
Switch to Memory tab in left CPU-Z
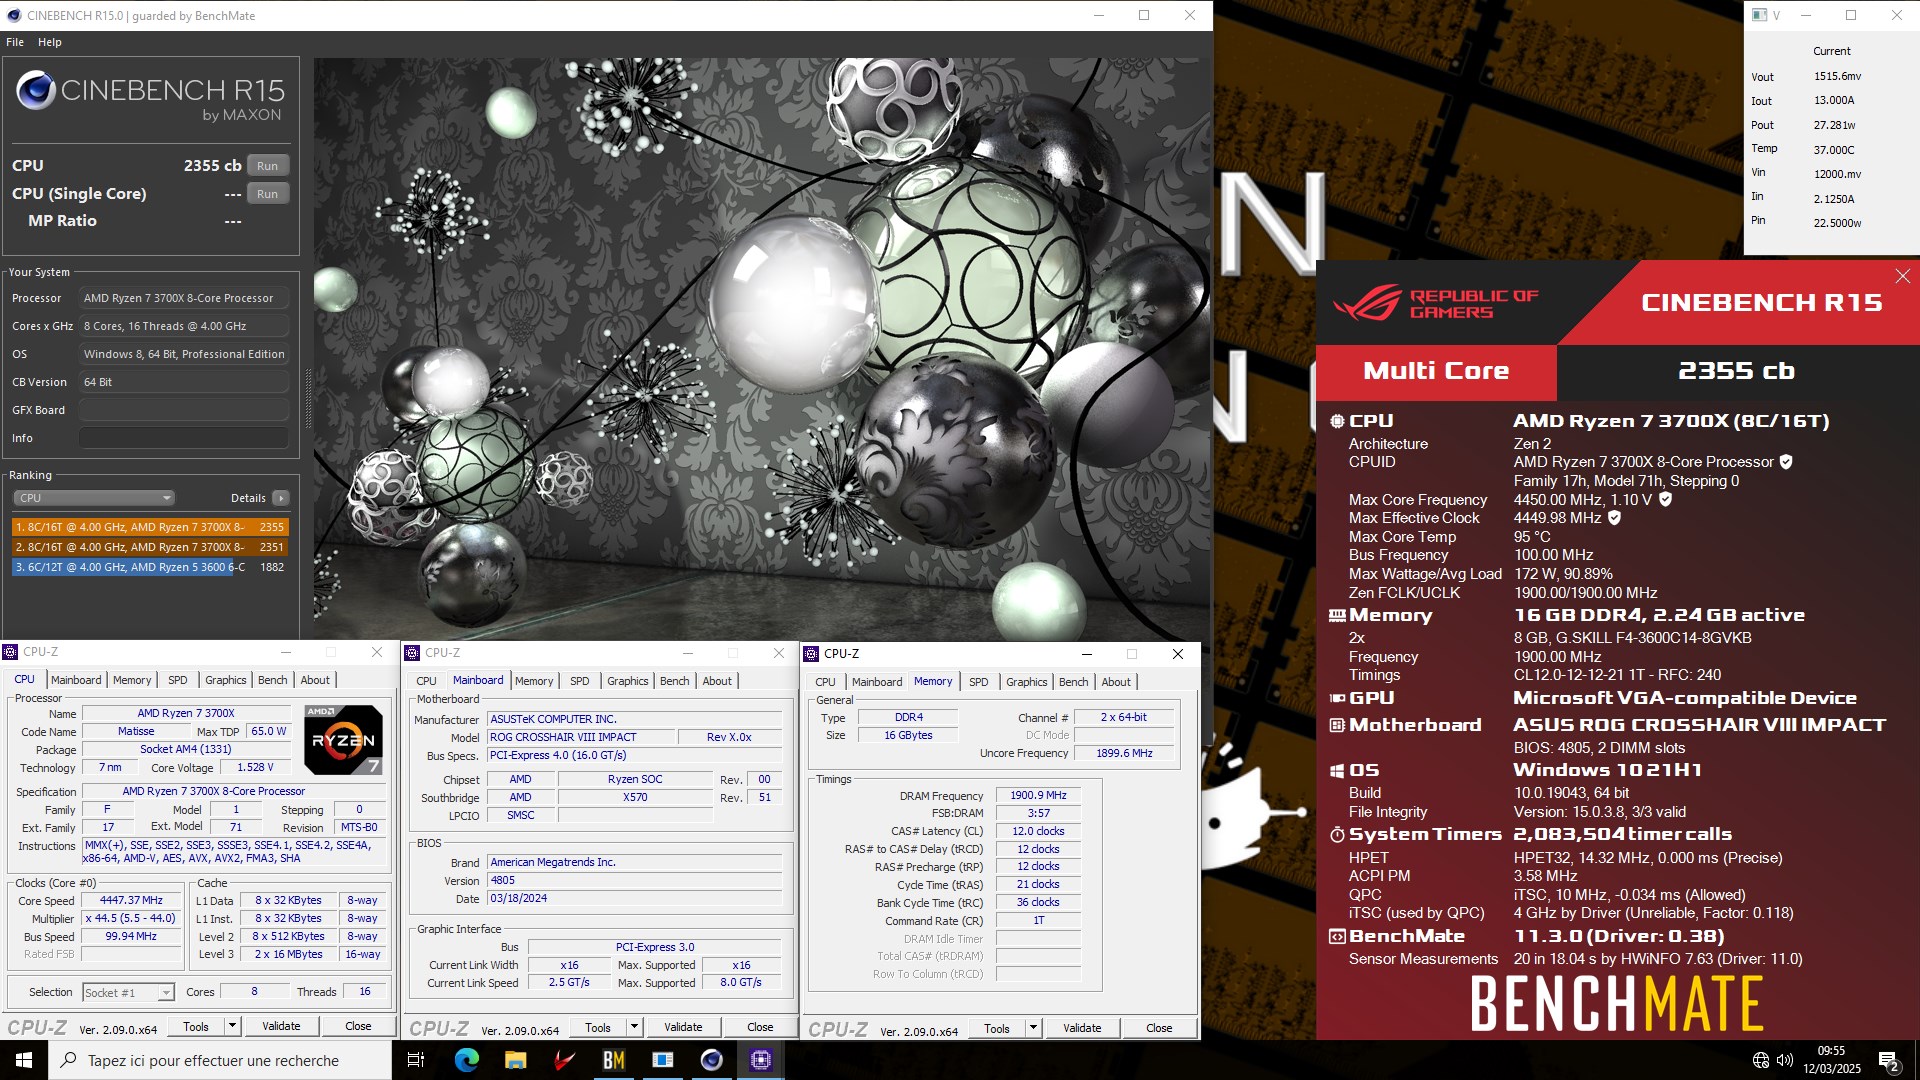click(132, 680)
